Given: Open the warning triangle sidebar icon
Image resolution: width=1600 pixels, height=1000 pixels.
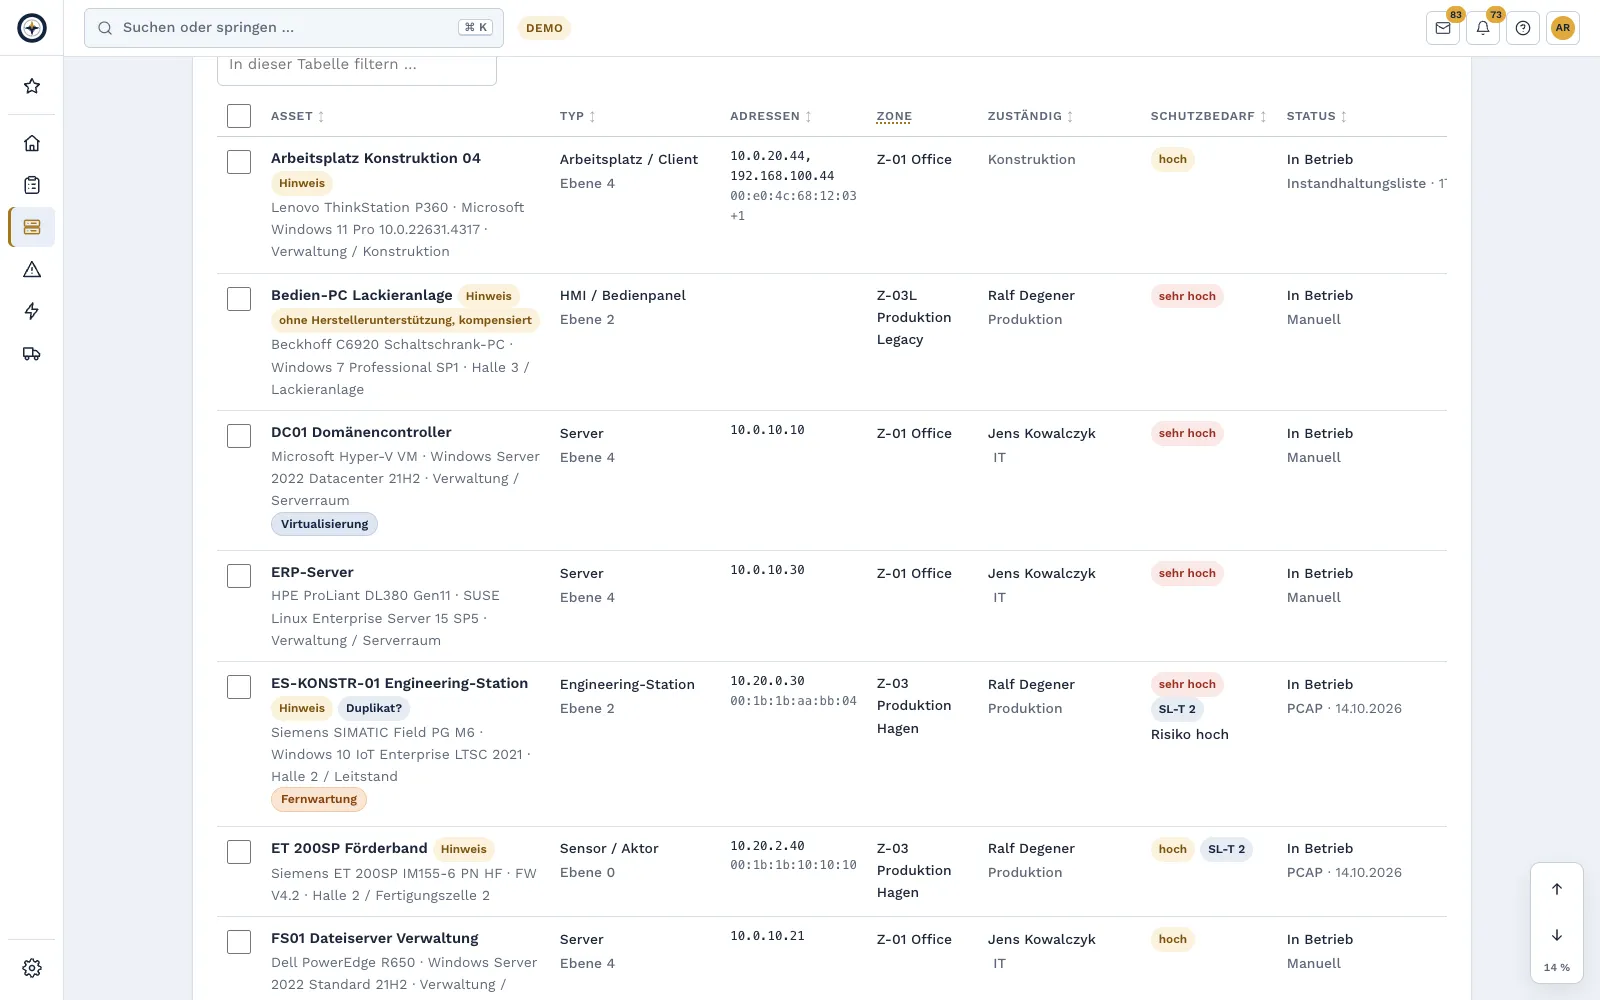Looking at the screenshot, I should pos(32,269).
